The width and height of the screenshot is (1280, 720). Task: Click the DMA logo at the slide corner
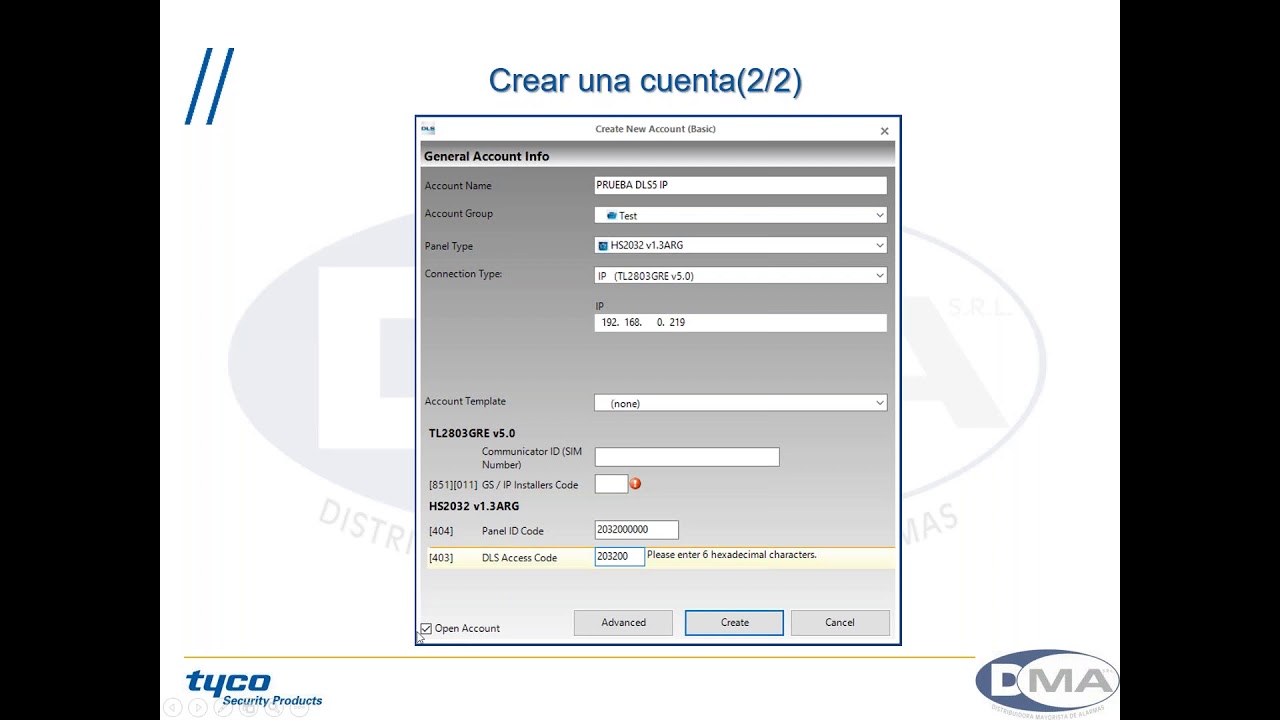coord(1047,684)
